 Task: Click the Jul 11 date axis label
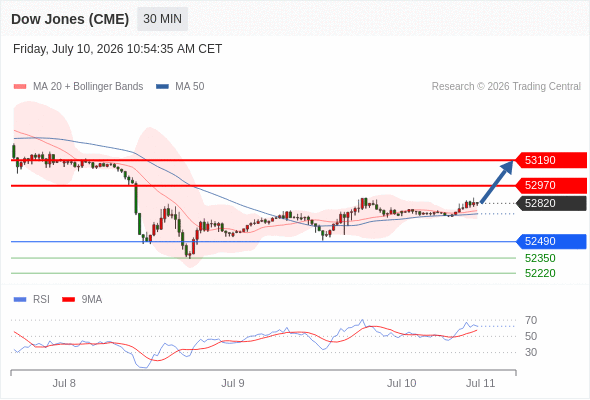click(481, 383)
